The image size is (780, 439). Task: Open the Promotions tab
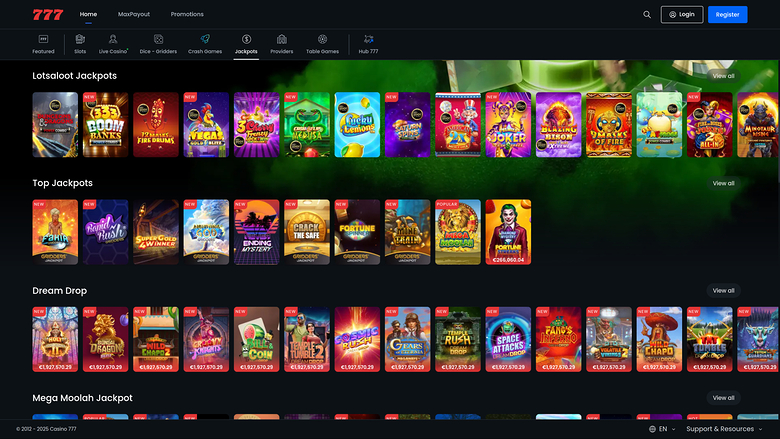[x=187, y=14]
